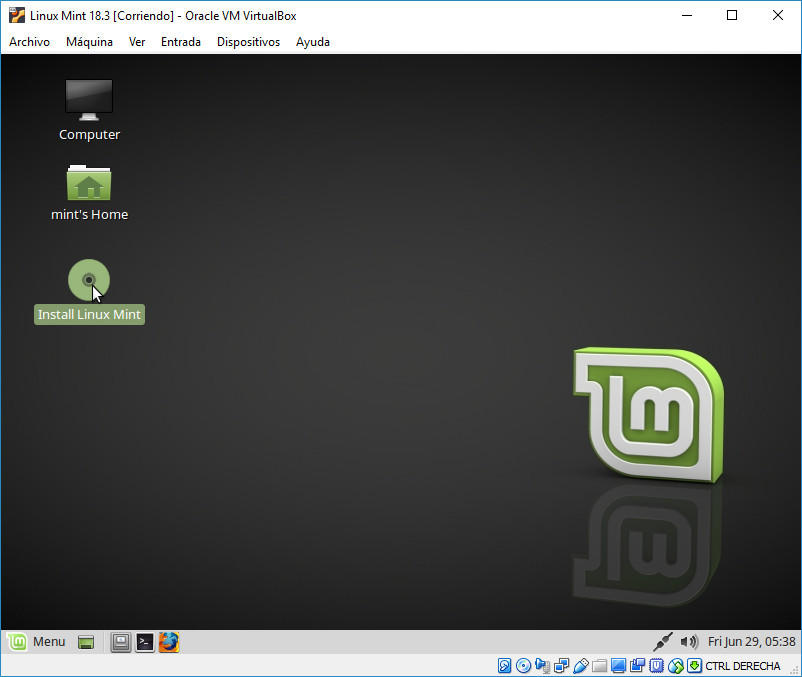This screenshot has width=802, height=677.
Task: Launch the file manager from the panel
Action: point(121,642)
